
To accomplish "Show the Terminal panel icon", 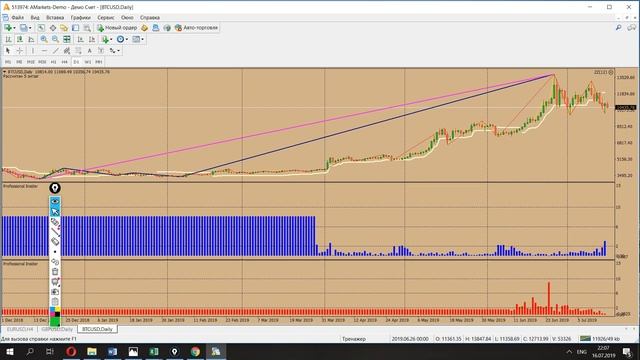I will pyautogui.click(x=76, y=28).
